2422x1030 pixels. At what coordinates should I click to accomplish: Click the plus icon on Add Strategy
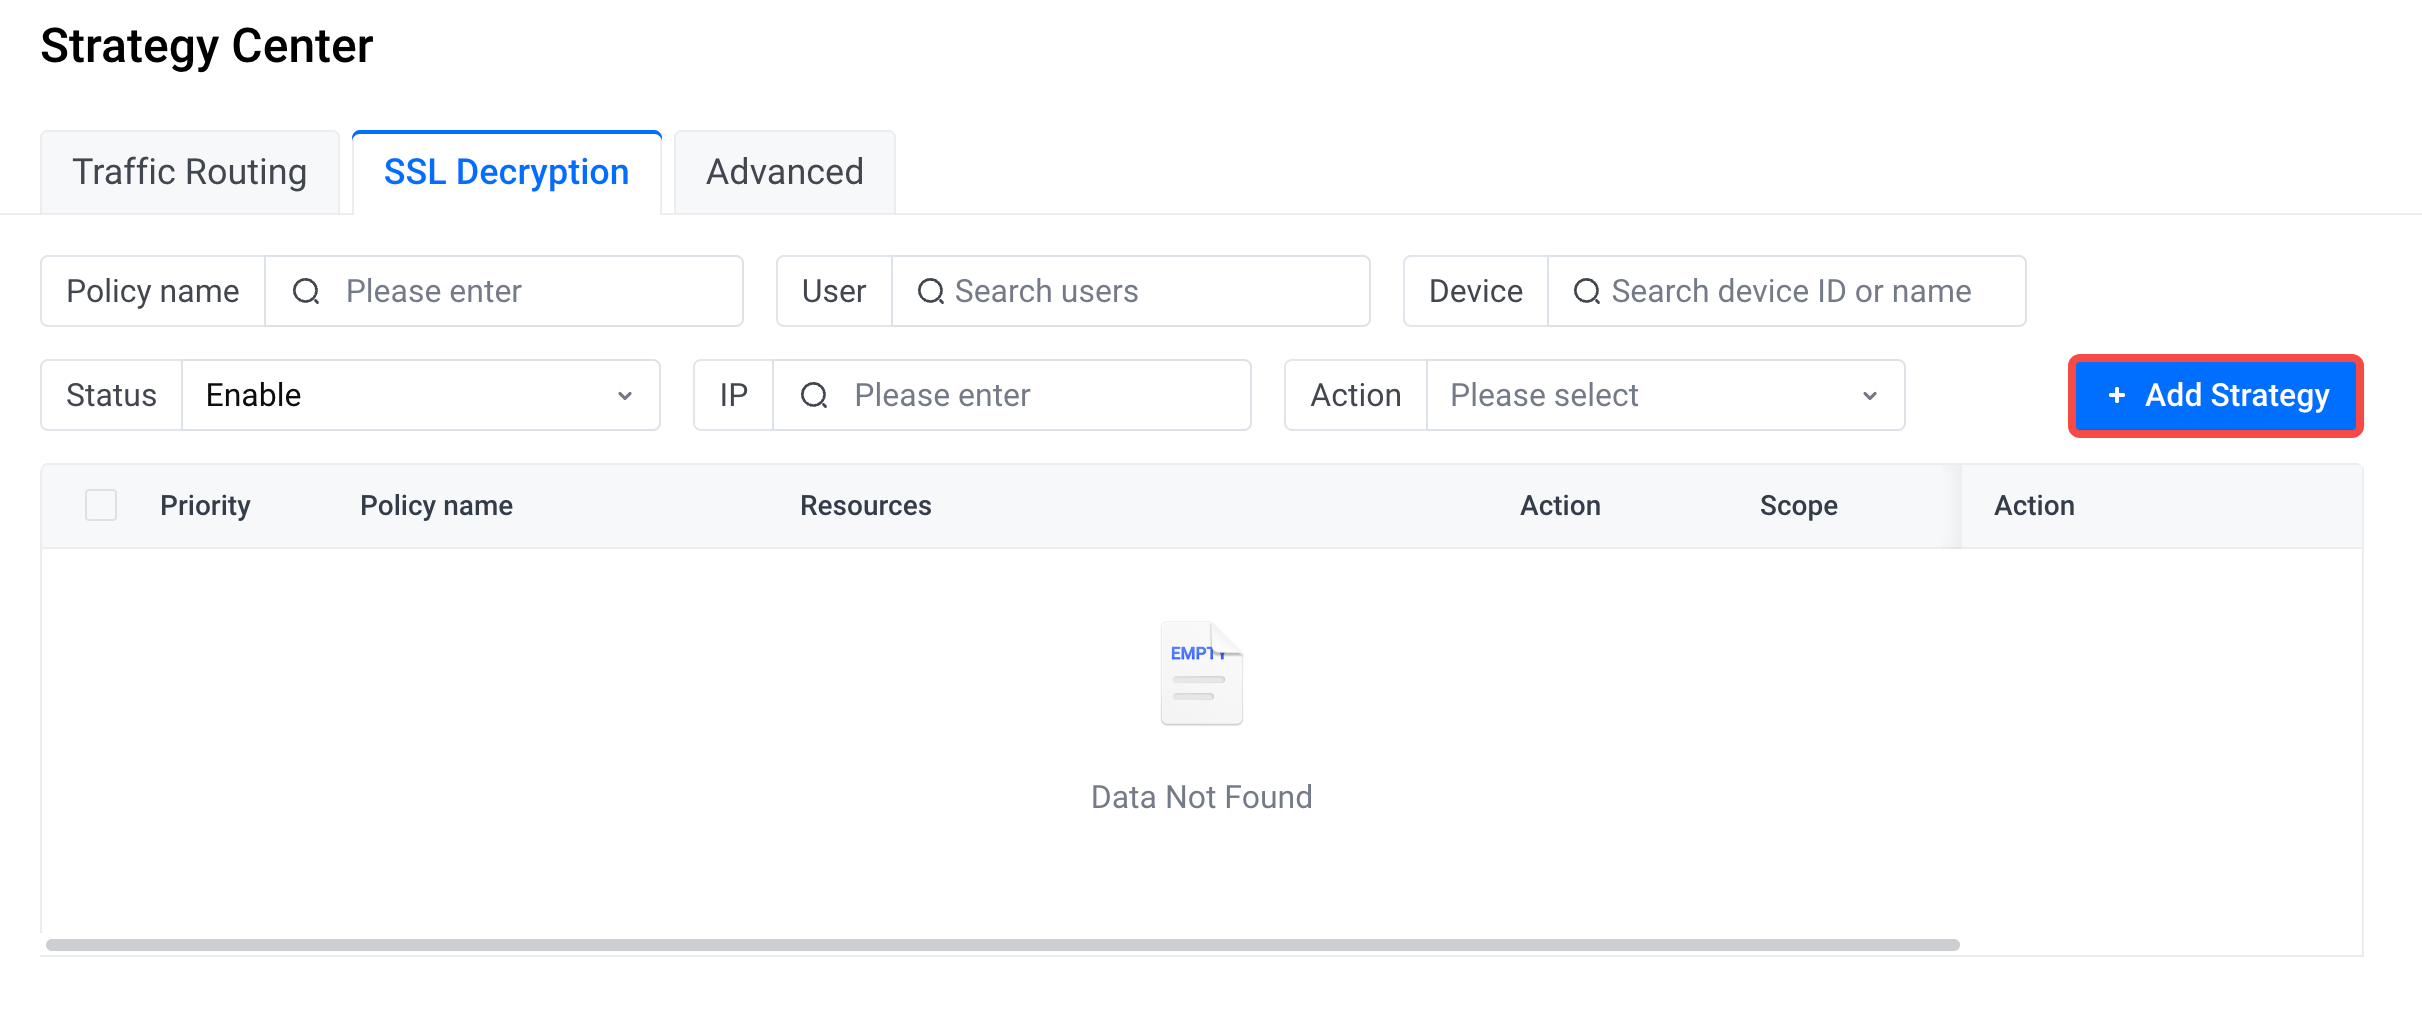point(2116,395)
